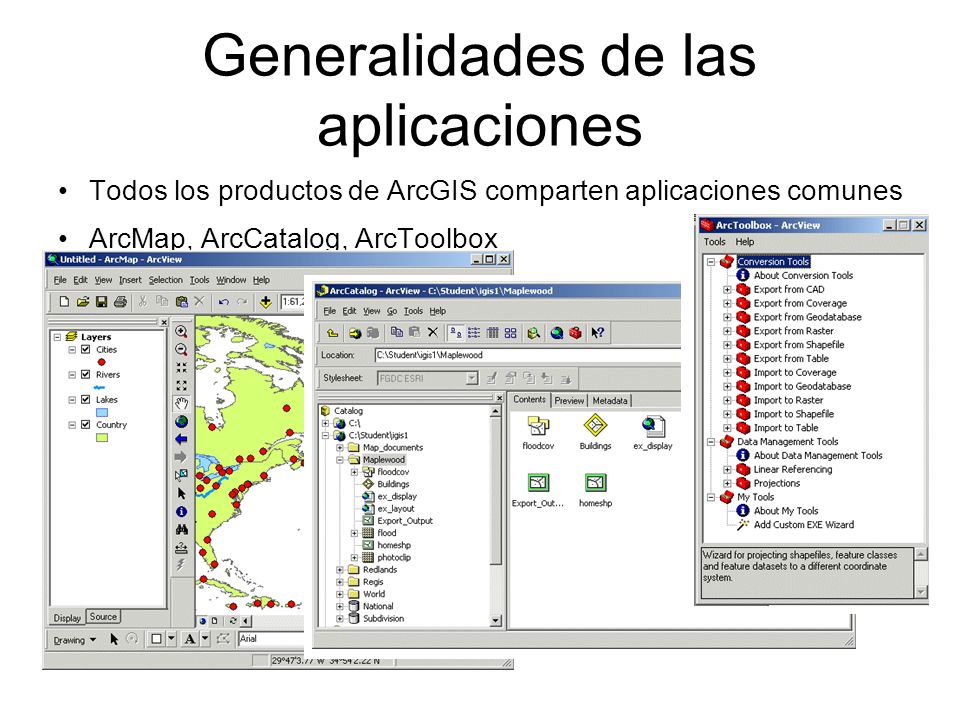This screenshot has height=720, width=960.
Task: Open the Insert menu in ArcMap
Action: [130, 280]
